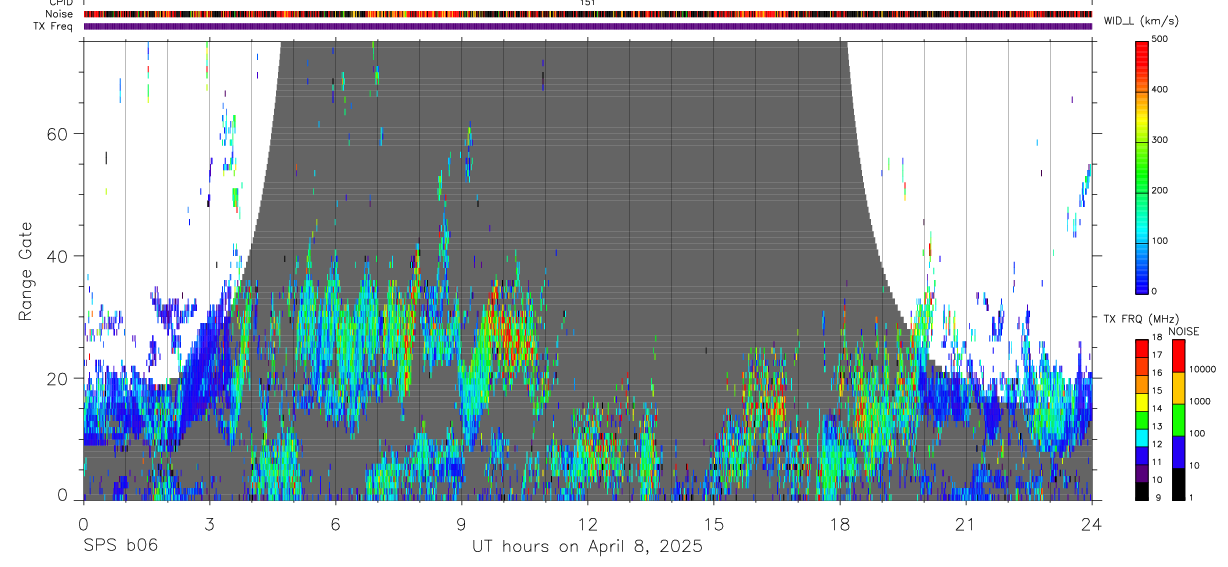Click the '500' tick on width colorbar
The height and width of the screenshot is (567, 1228).
click(1161, 39)
